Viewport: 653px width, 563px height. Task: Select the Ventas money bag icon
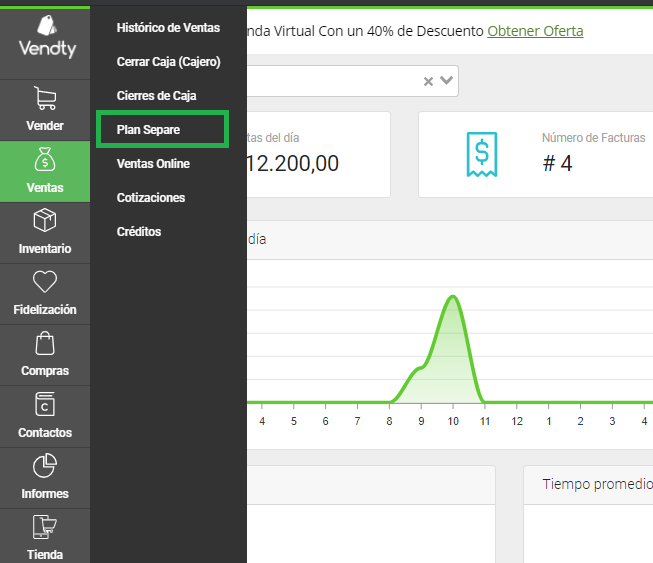[x=45, y=159]
